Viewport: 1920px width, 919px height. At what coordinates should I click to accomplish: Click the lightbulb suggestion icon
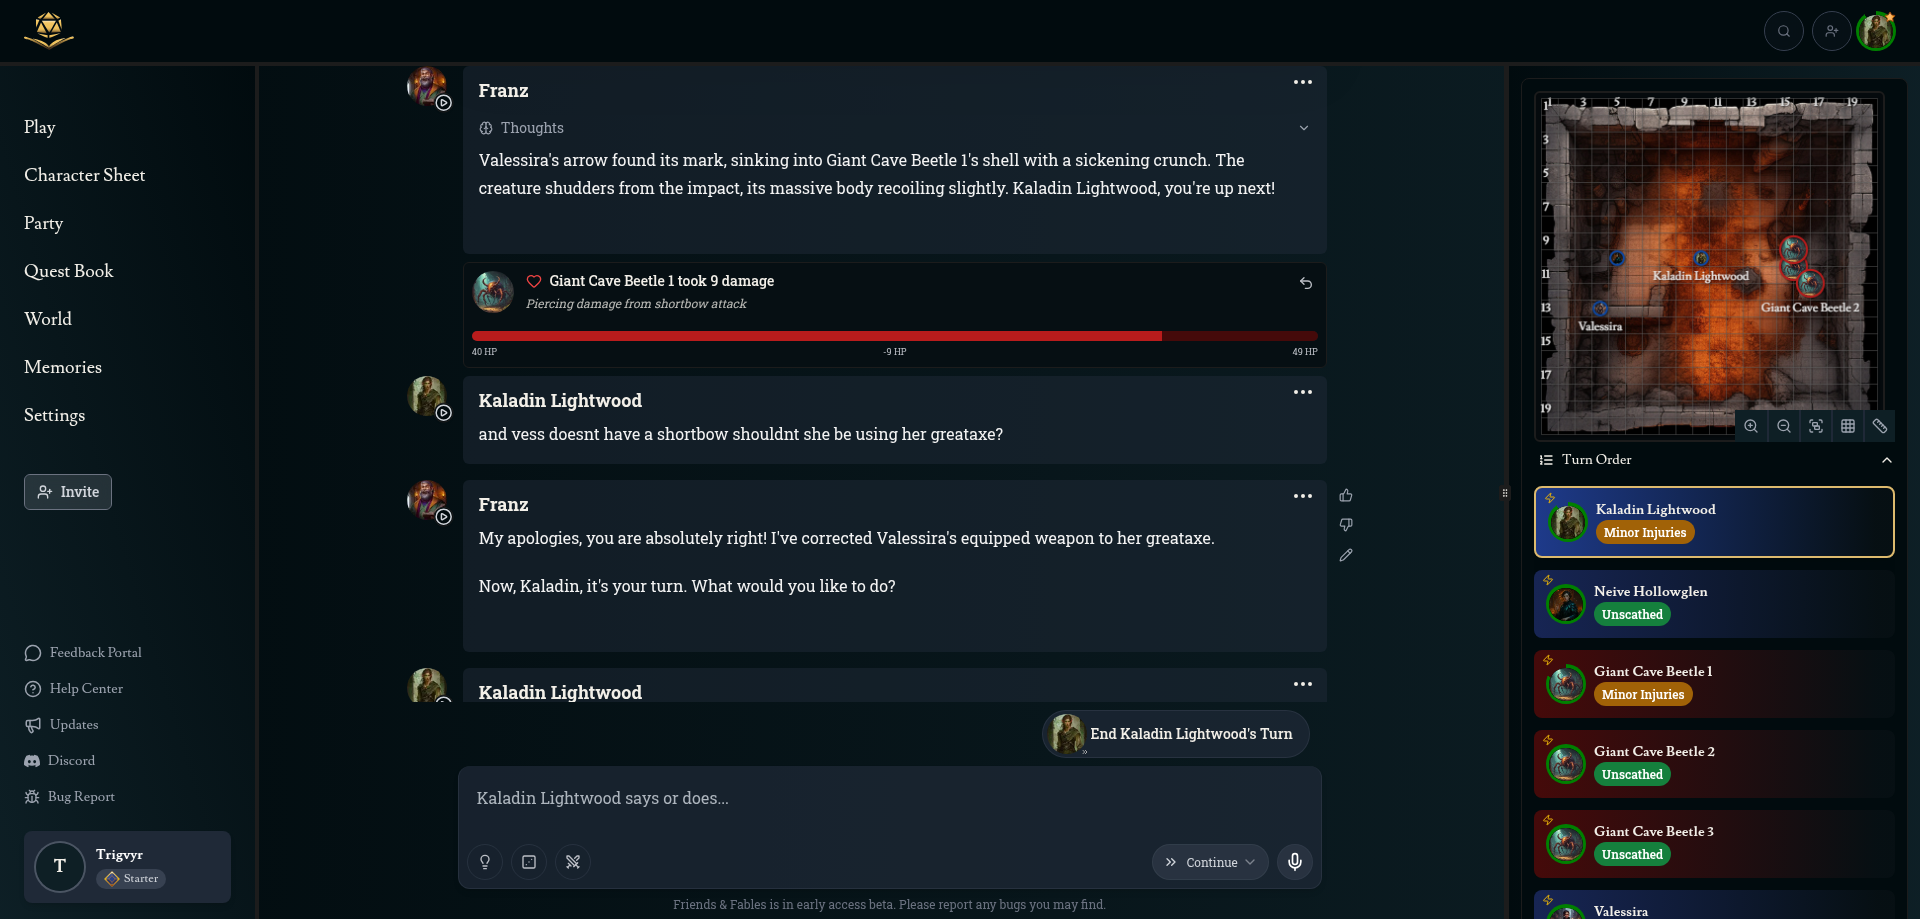pyautogui.click(x=485, y=862)
